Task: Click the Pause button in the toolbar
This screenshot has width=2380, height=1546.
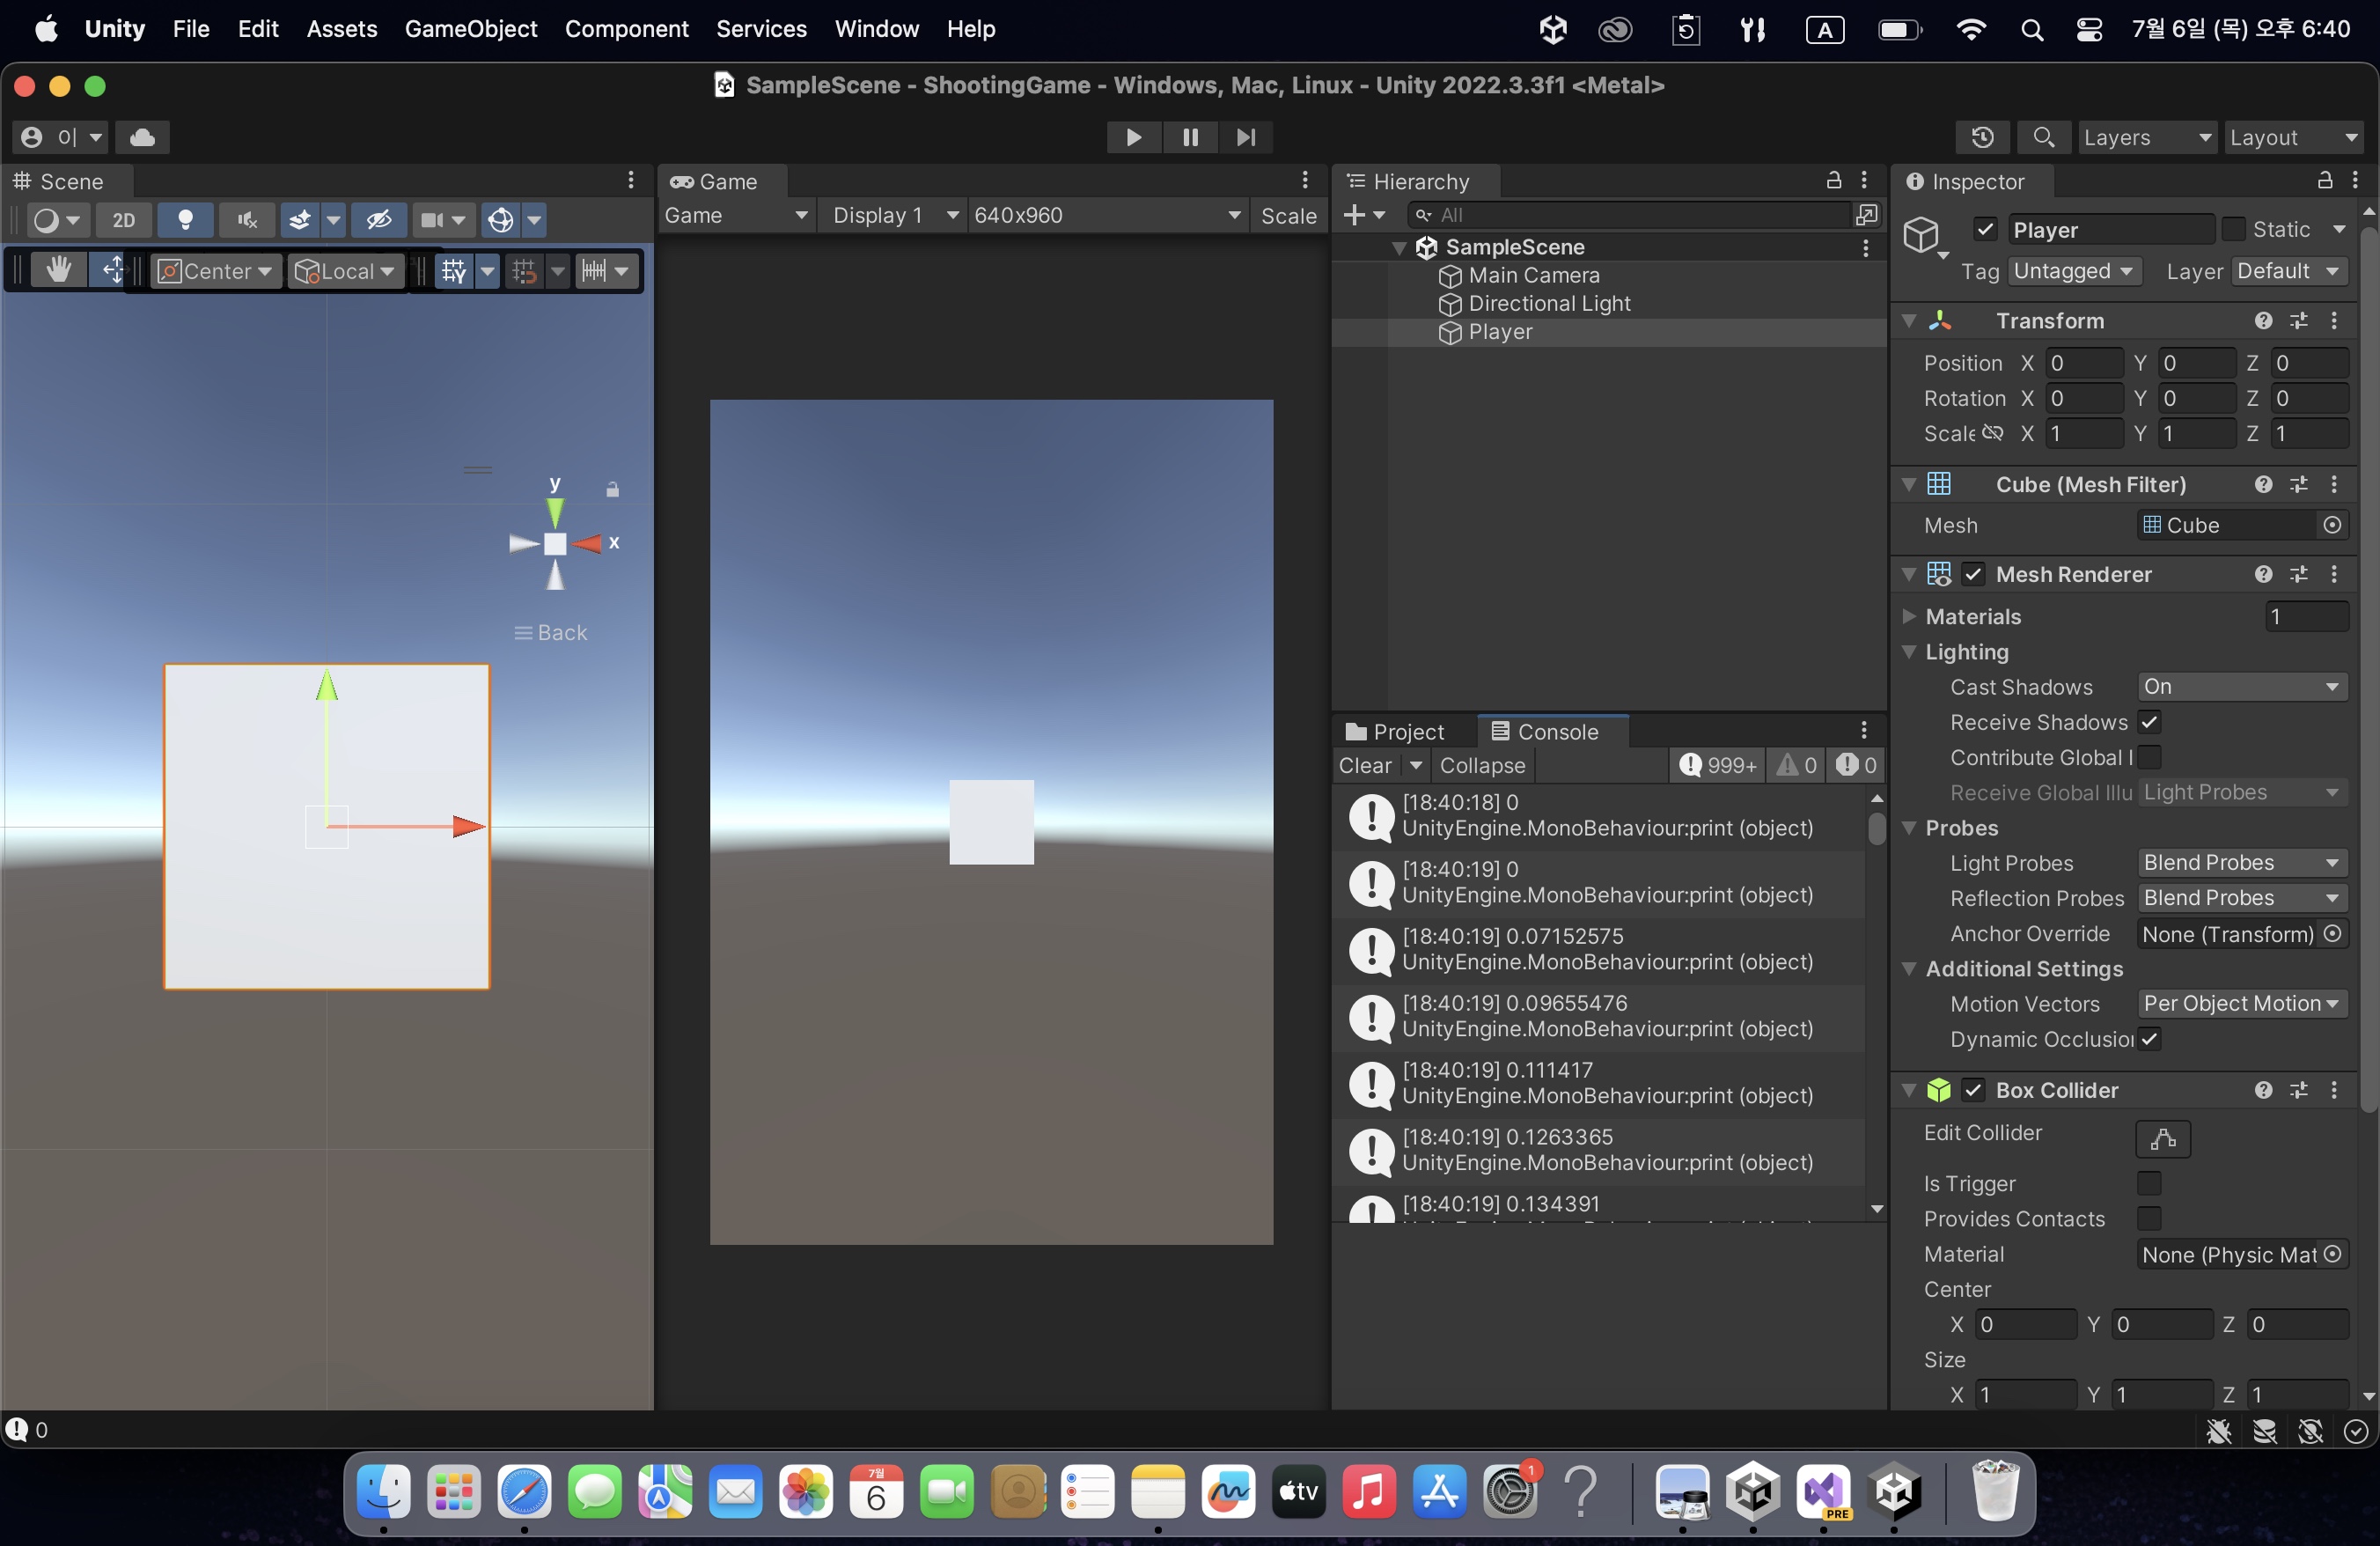Action: tap(1189, 137)
